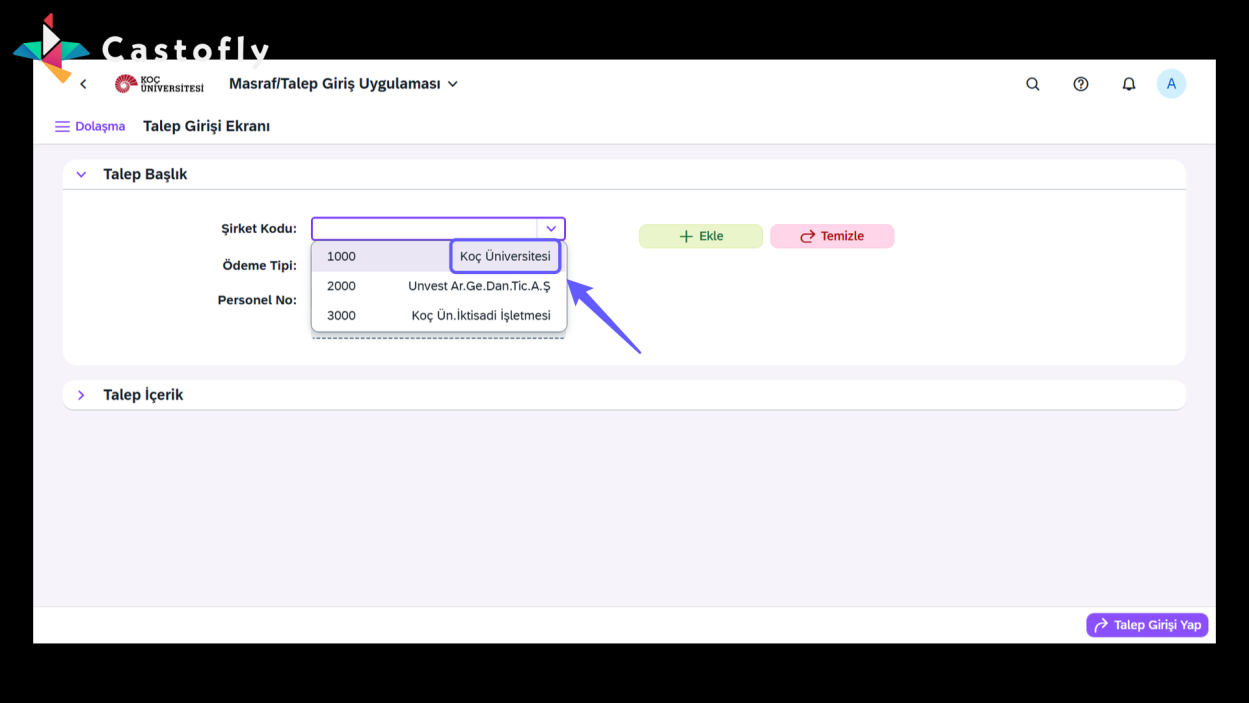Collapse the Talep Başlık section
The width and height of the screenshot is (1249, 703).
(x=82, y=174)
